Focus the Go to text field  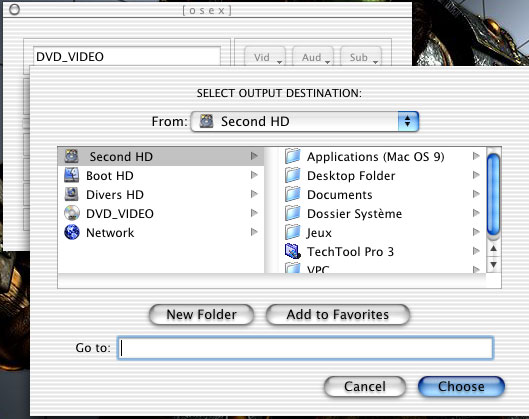pos(305,348)
